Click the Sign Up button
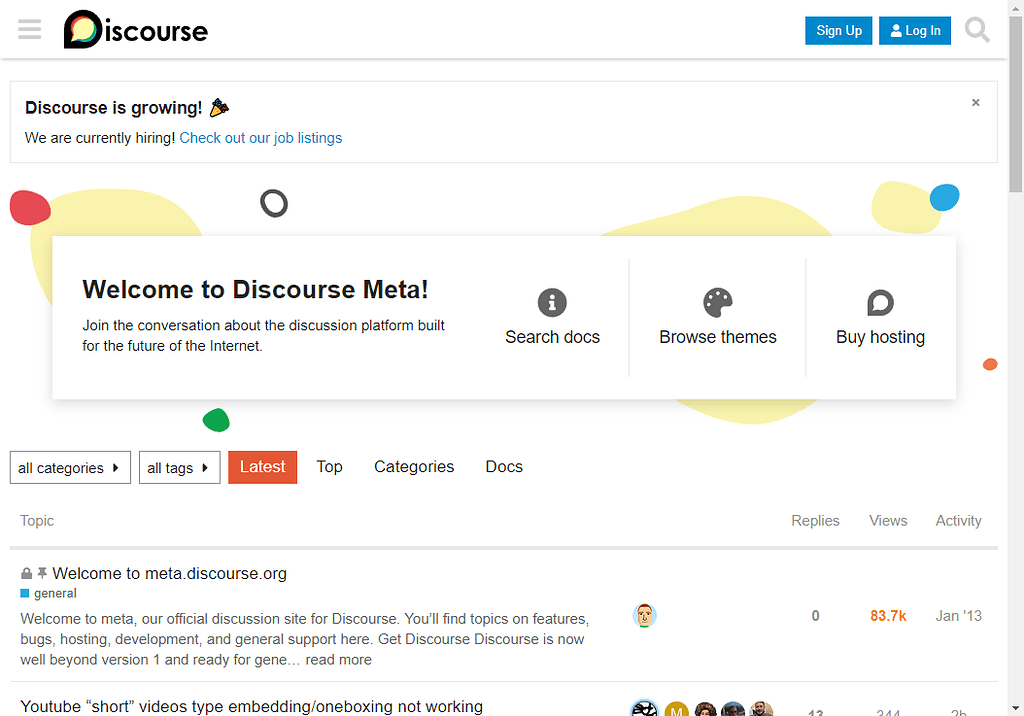The width and height of the screenshot is (1024, 716). [x=839, y=31]
